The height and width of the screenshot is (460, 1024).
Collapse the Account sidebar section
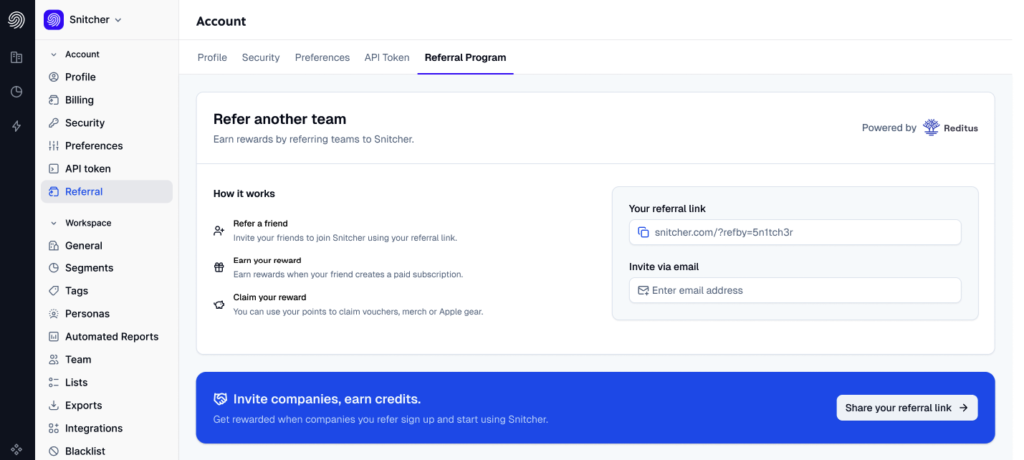[54, 54]
